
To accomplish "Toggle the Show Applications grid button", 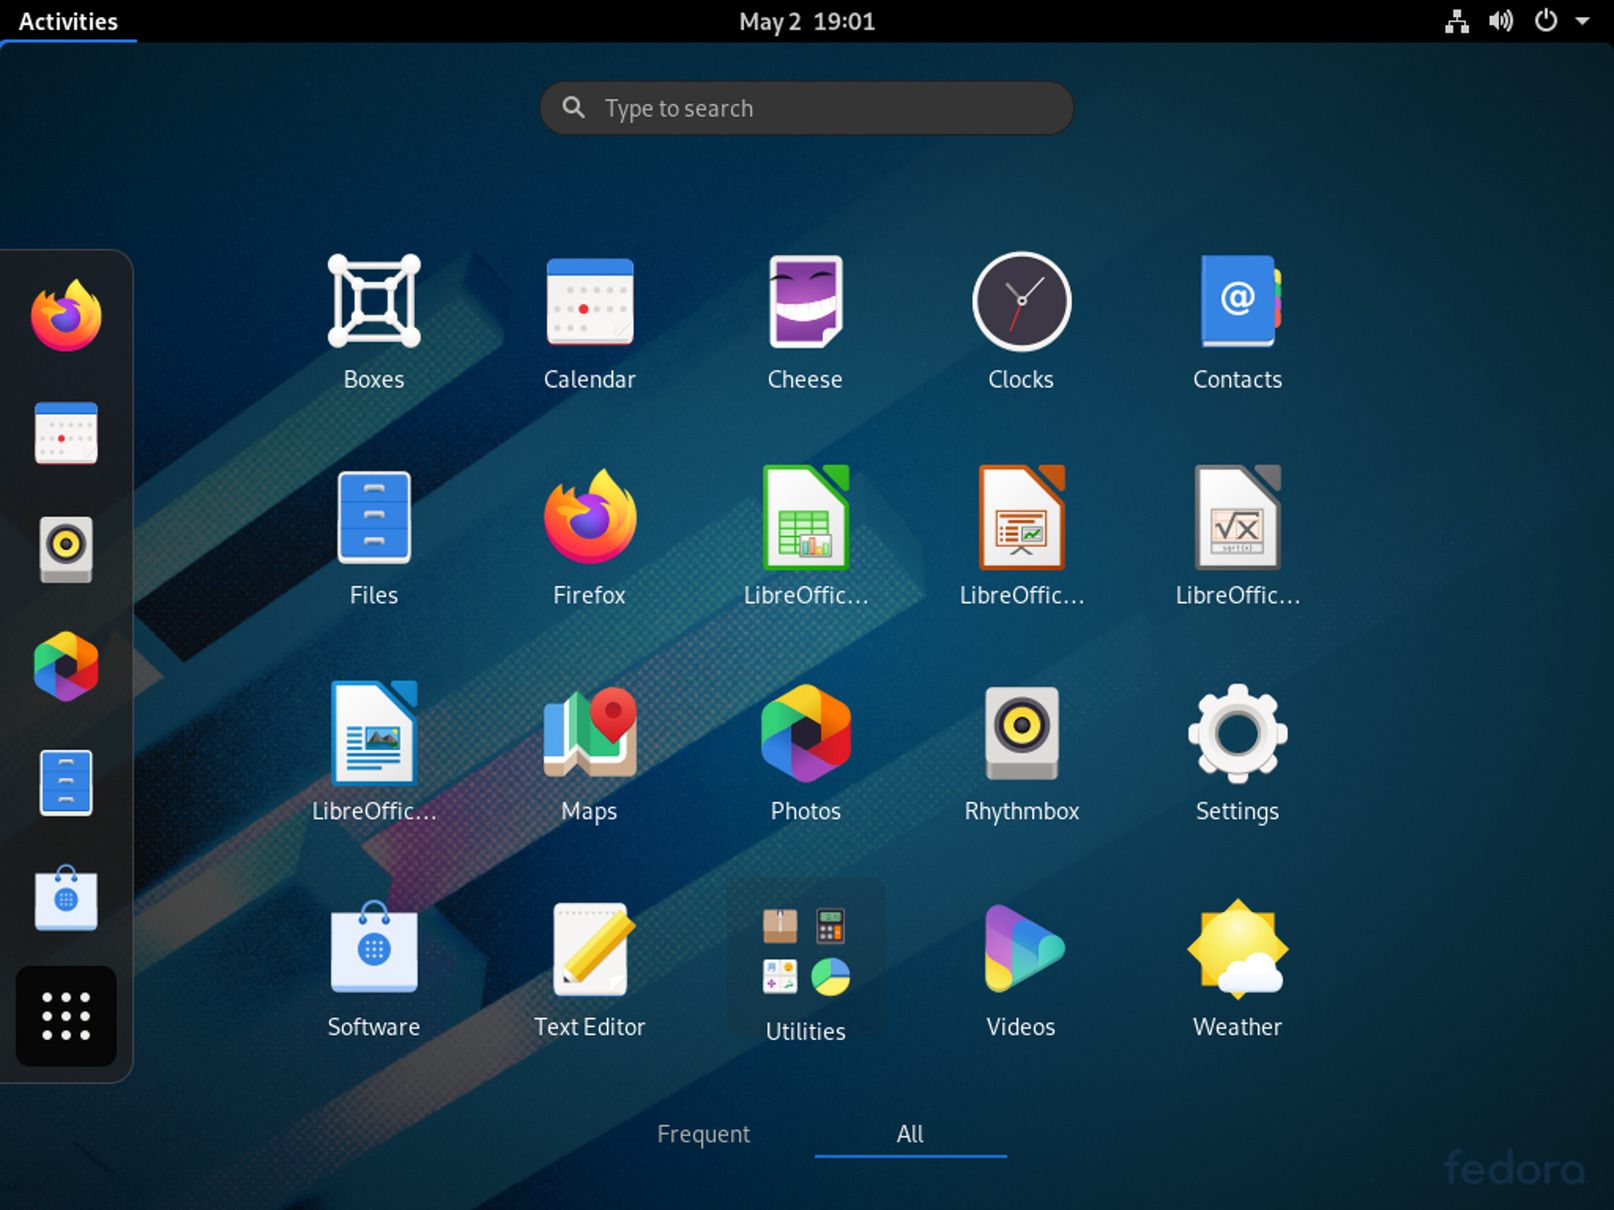I will pos(66,1016).
